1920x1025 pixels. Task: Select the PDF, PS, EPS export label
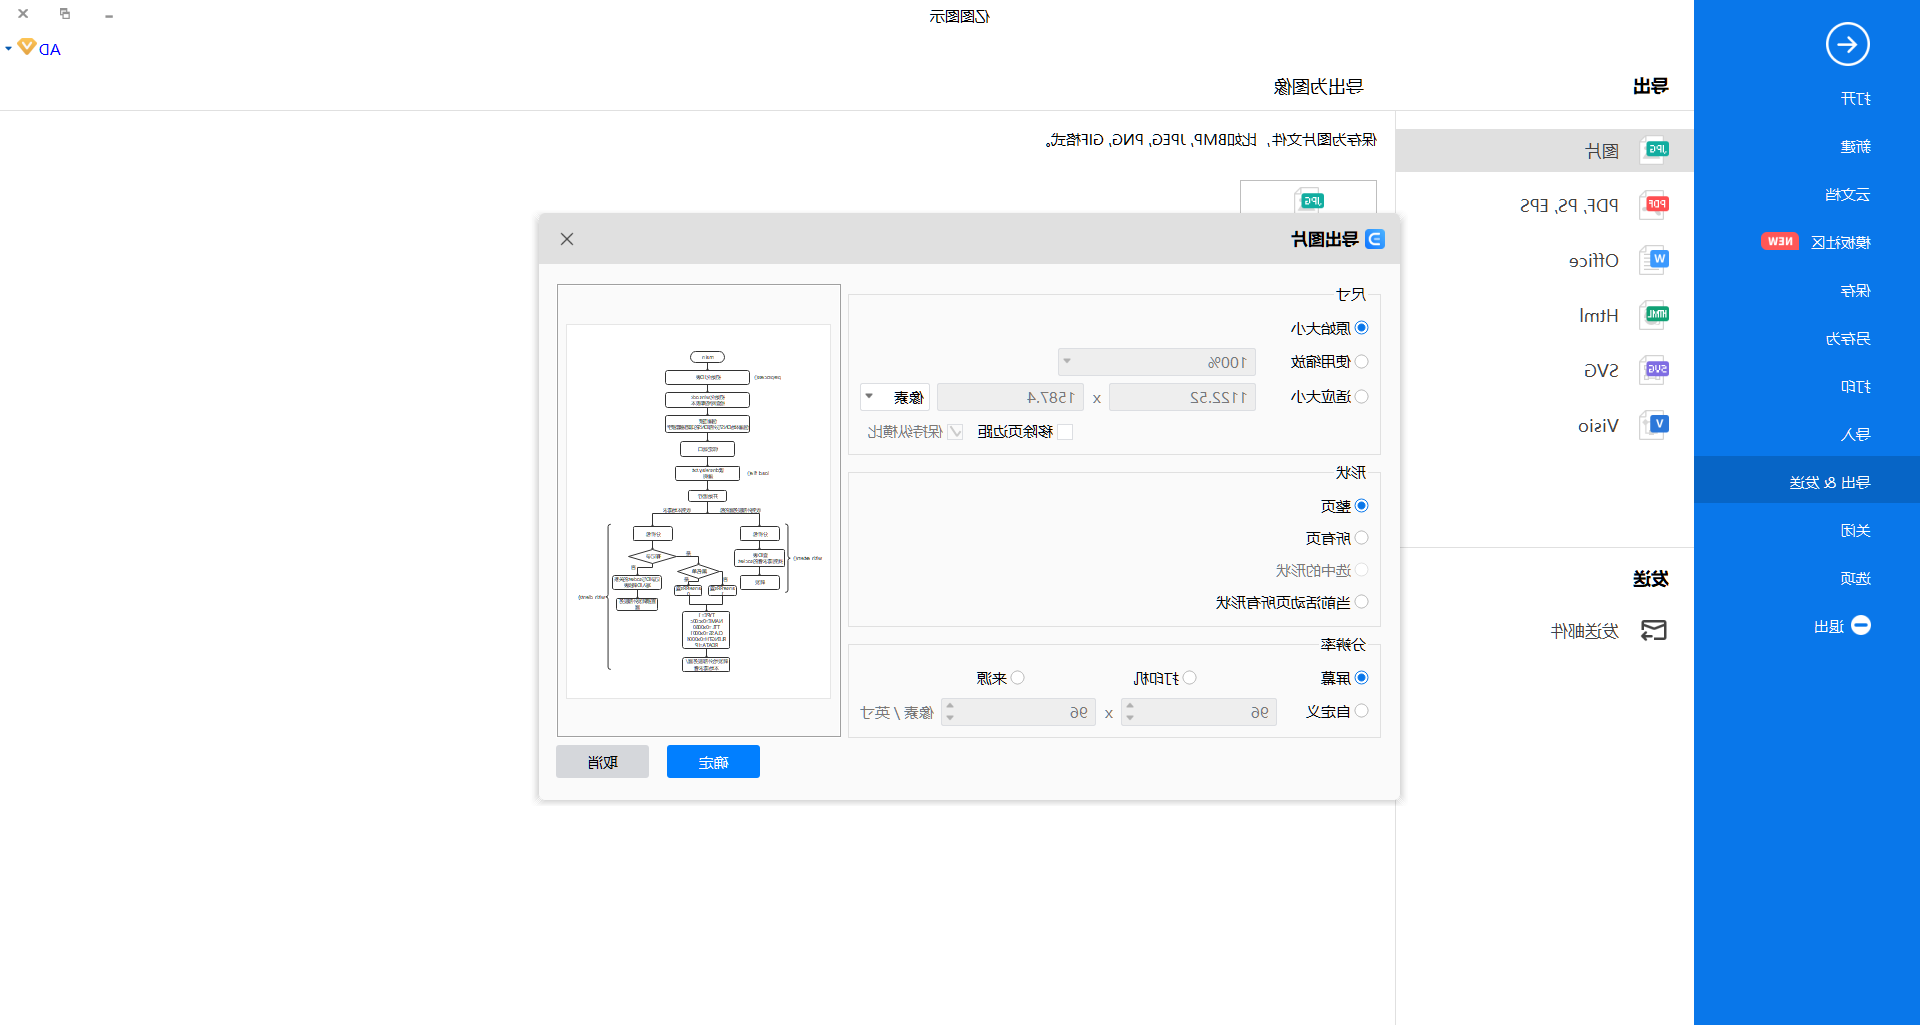[1569, 205]
